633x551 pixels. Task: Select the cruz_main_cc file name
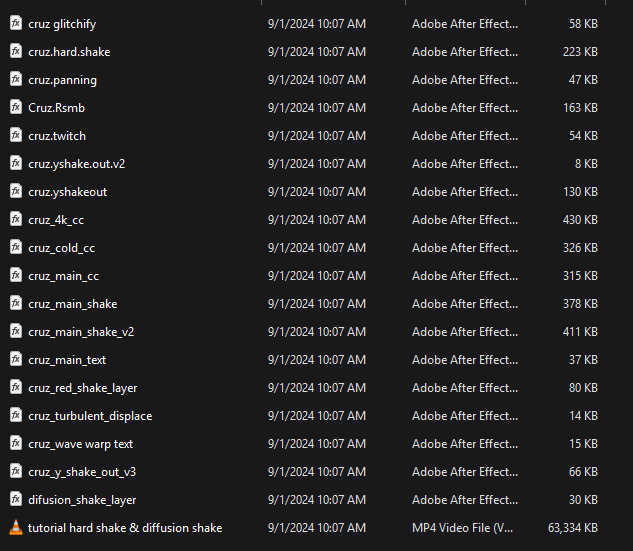coord(63,275)
